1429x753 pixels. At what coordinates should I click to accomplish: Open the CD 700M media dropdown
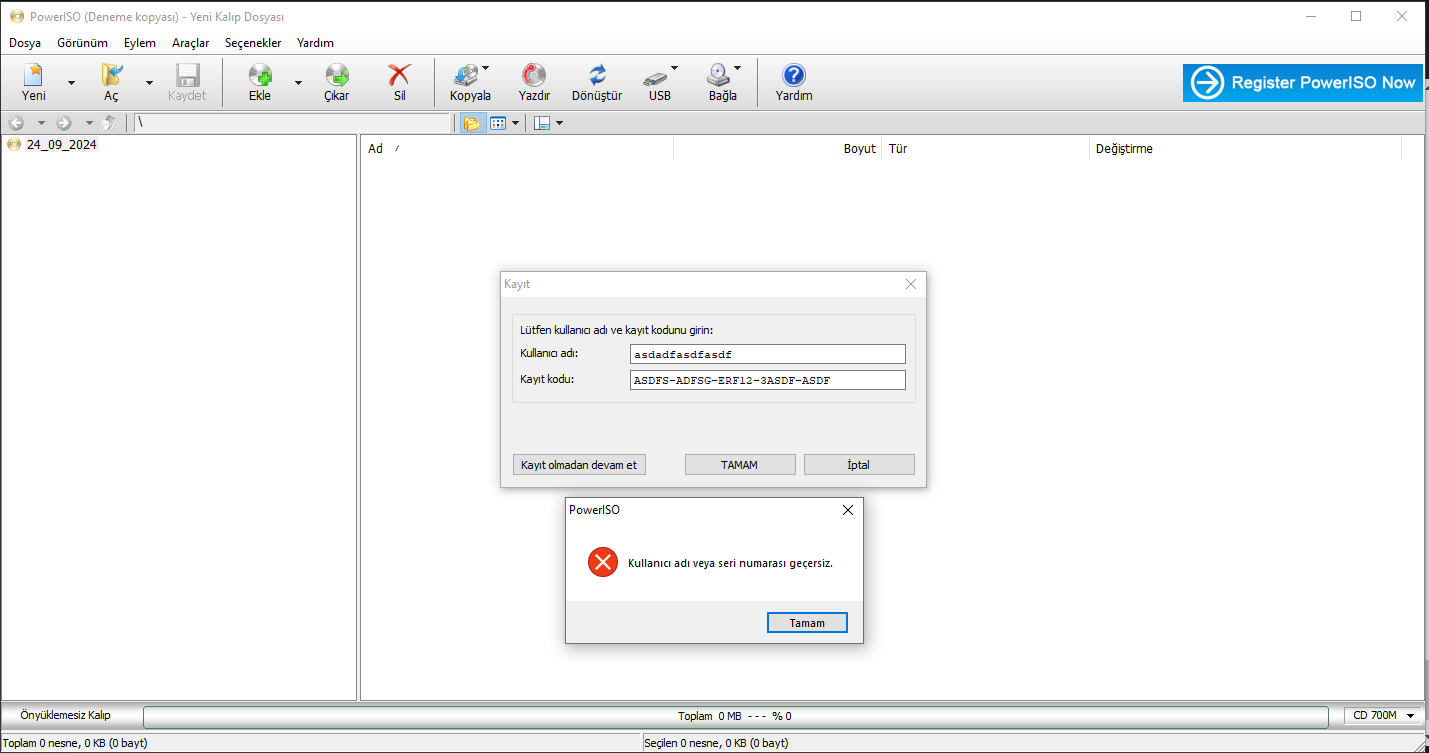coord(1383,715)
